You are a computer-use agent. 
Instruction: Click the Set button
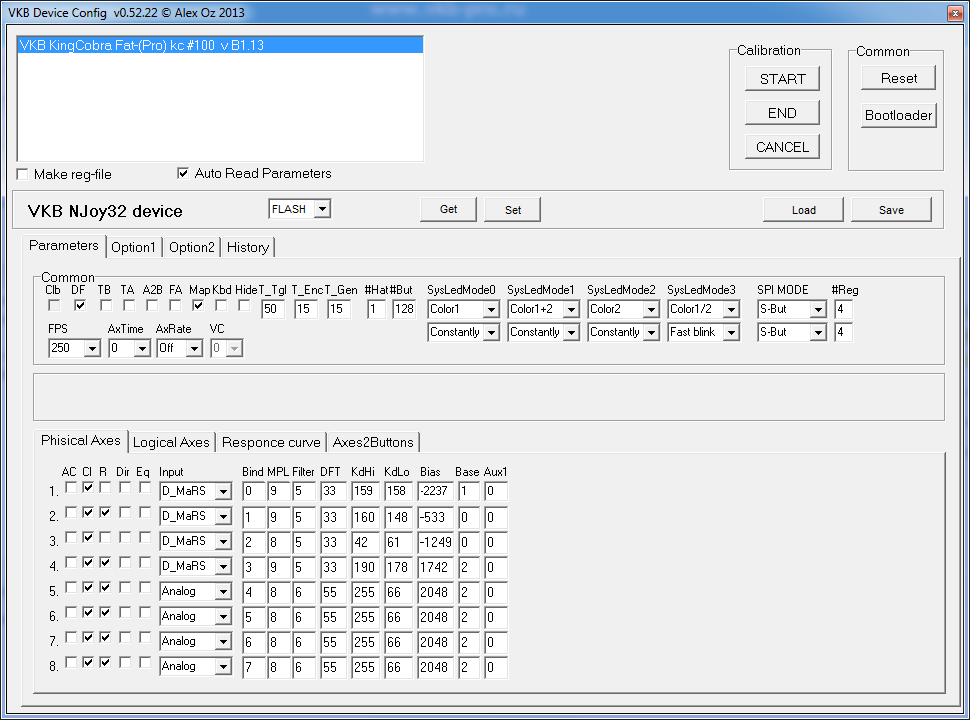513,210
